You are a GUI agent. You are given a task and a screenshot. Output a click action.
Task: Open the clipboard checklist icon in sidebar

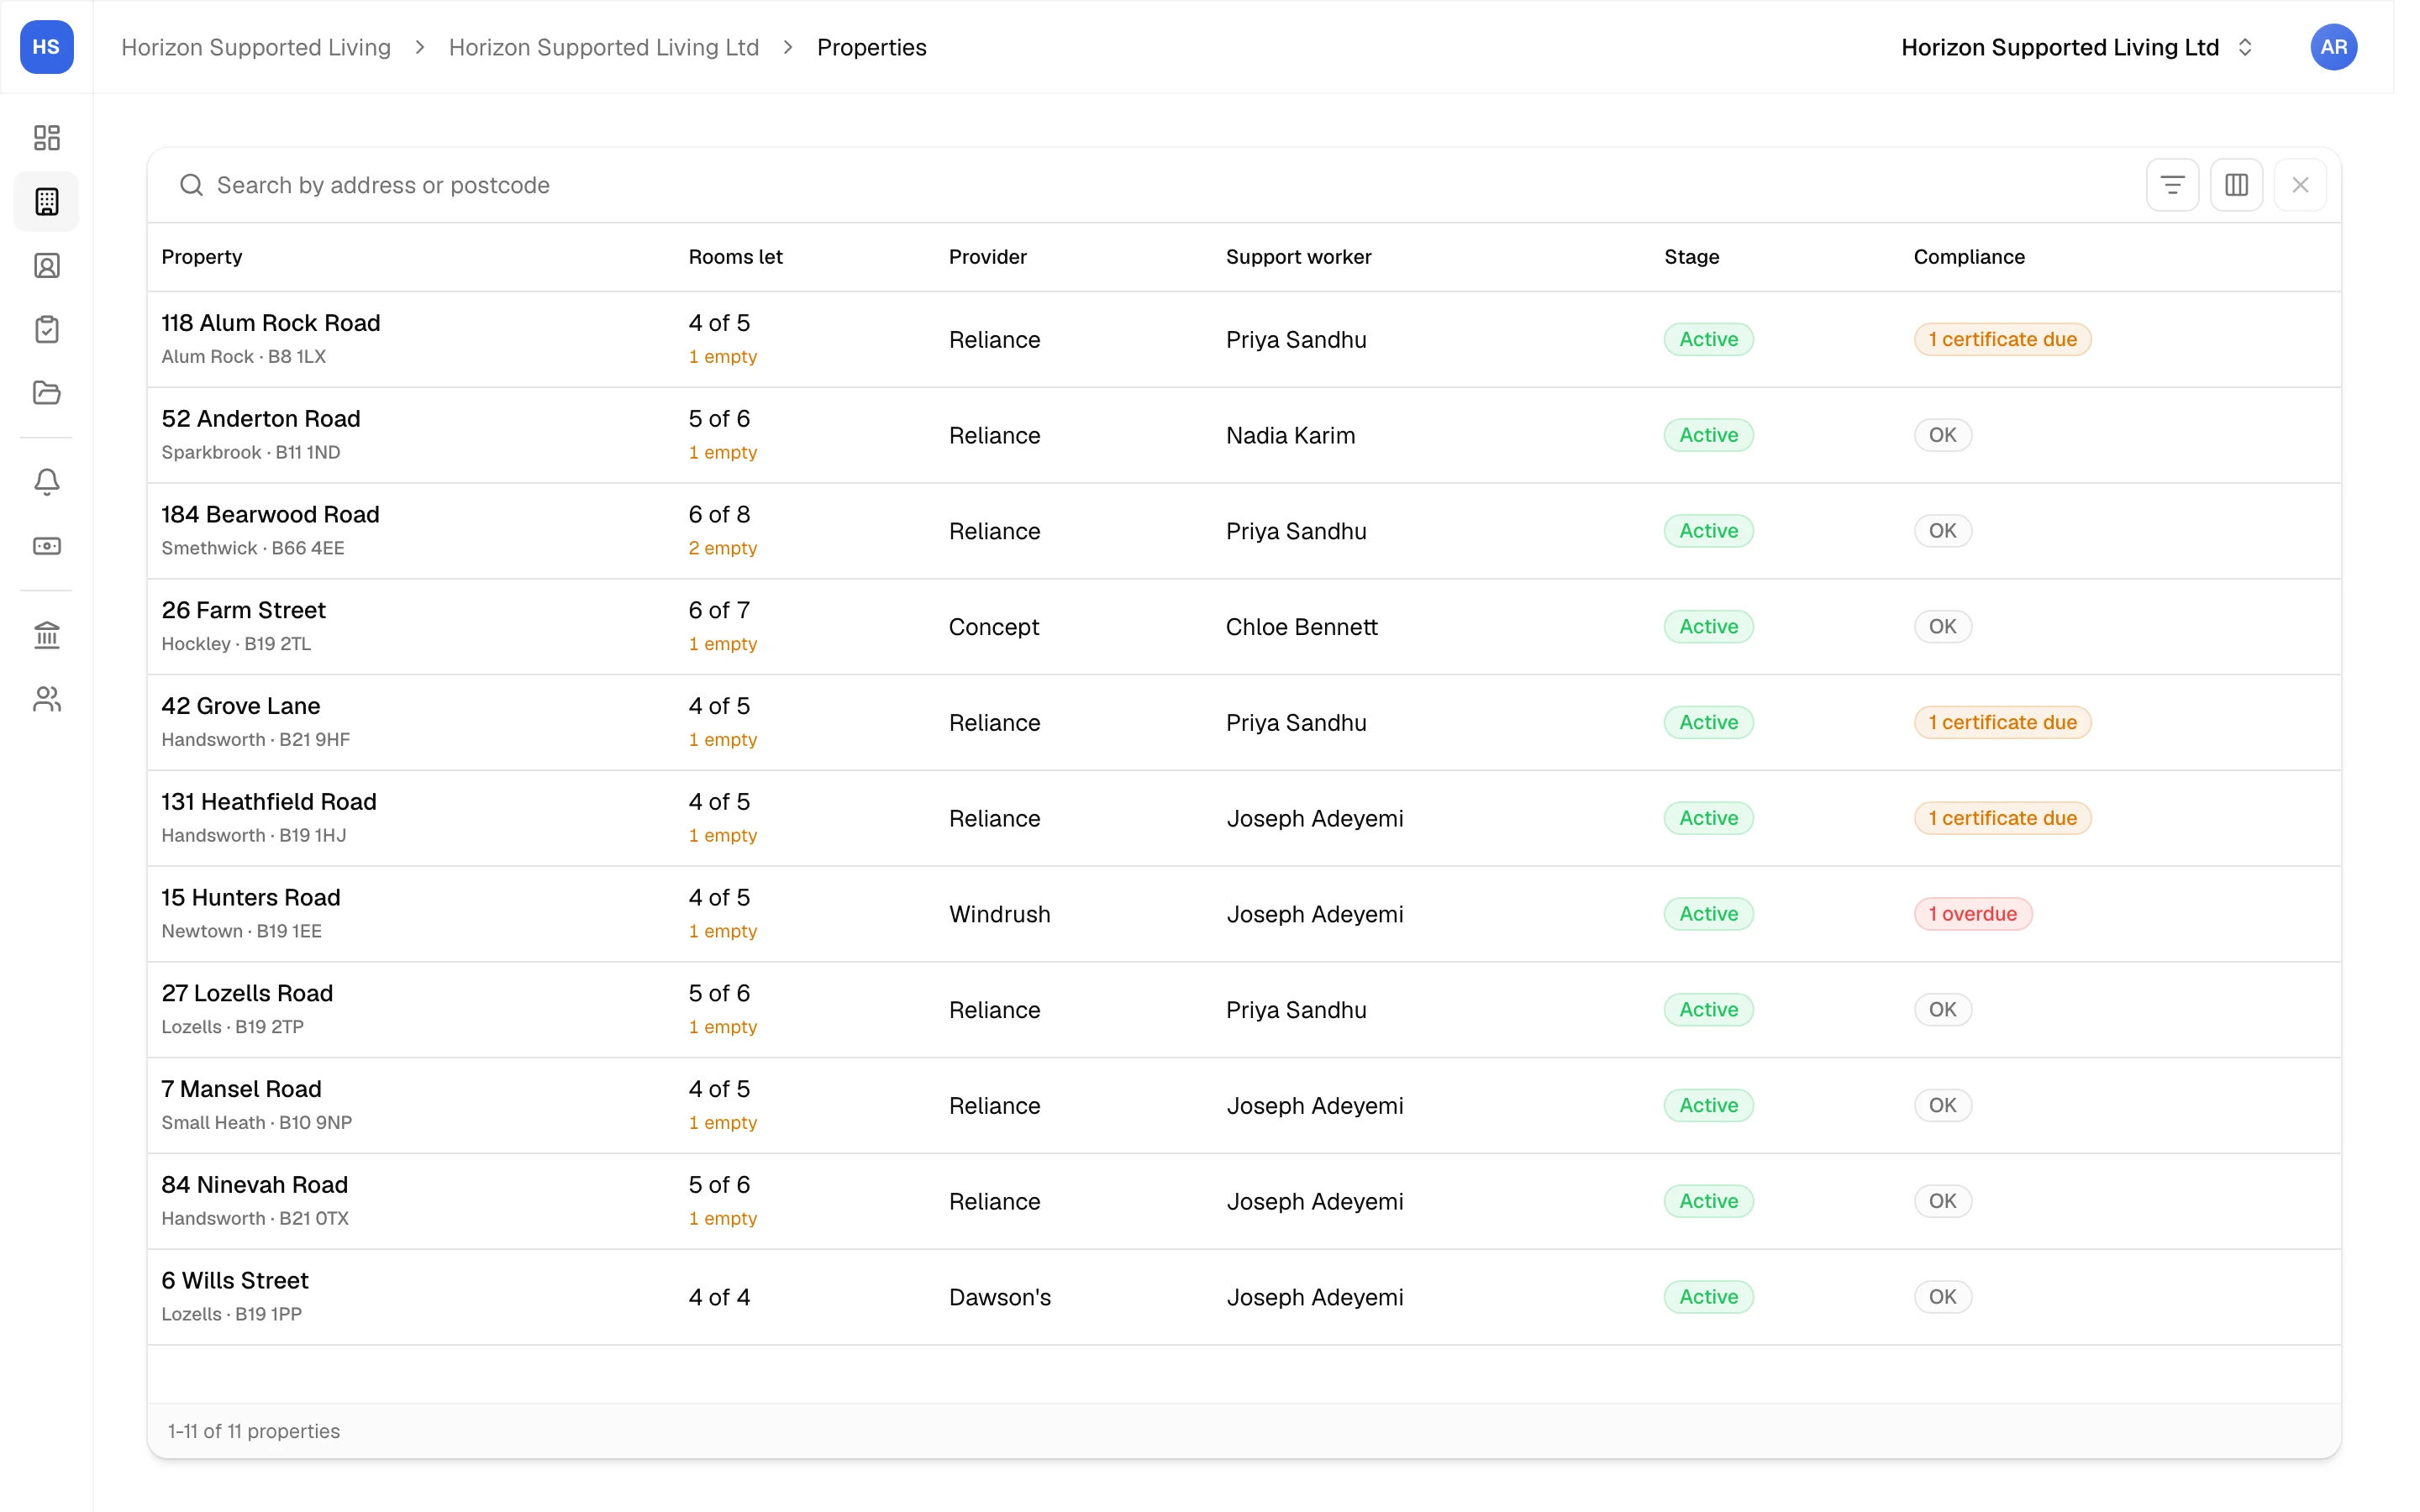pos(47,329)
